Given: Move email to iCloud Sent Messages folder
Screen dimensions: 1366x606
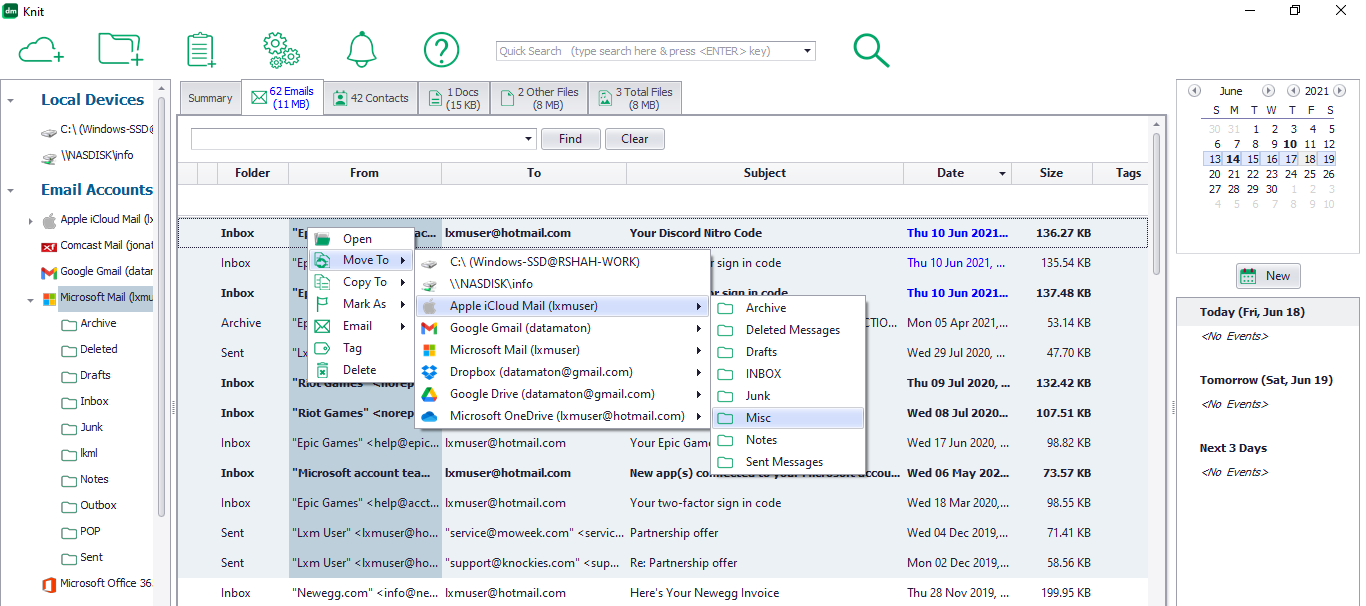Looking at the screenshot, I should (788, 462).
